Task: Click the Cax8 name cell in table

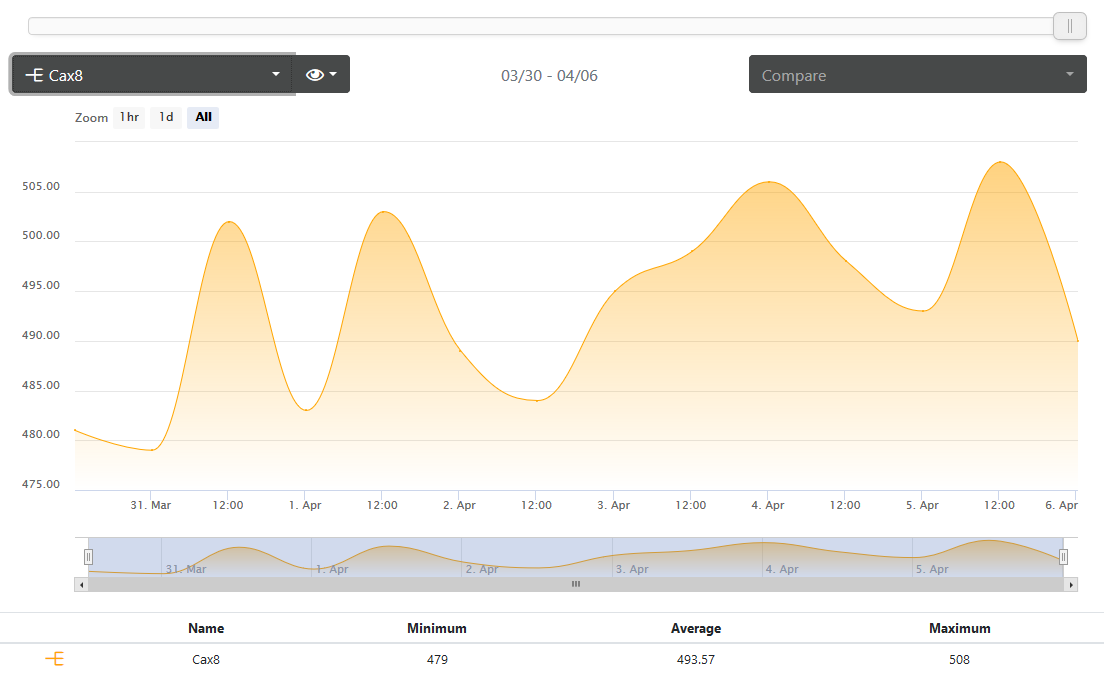Action: tap(206, 660)
